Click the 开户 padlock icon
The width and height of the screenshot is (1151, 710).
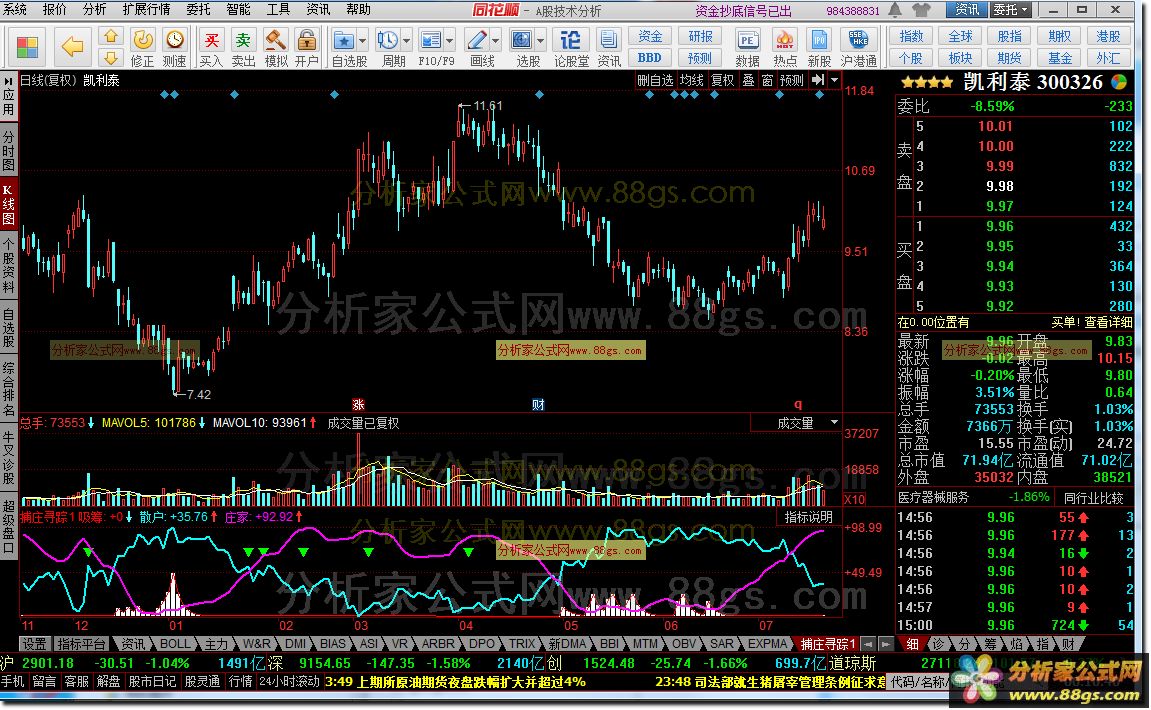point(307,40)
